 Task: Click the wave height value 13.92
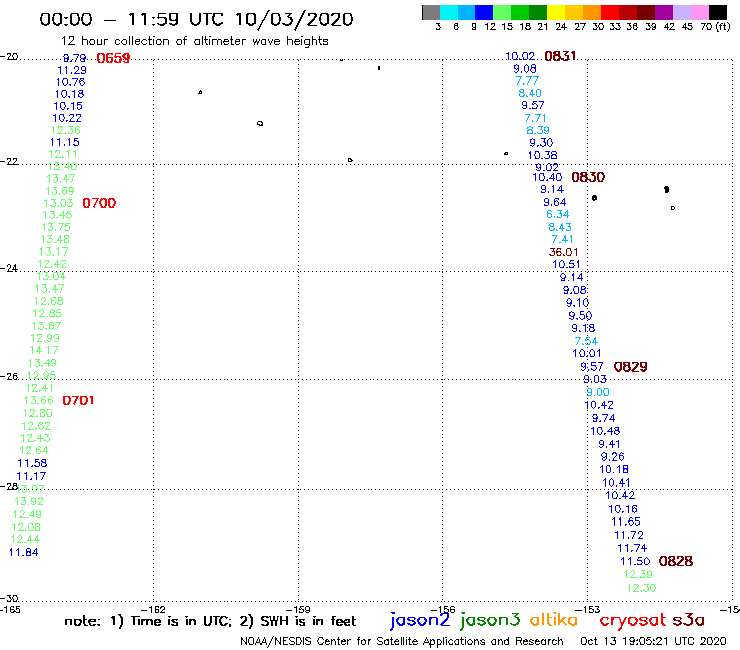pyautogui.click(x=29, y=501)
